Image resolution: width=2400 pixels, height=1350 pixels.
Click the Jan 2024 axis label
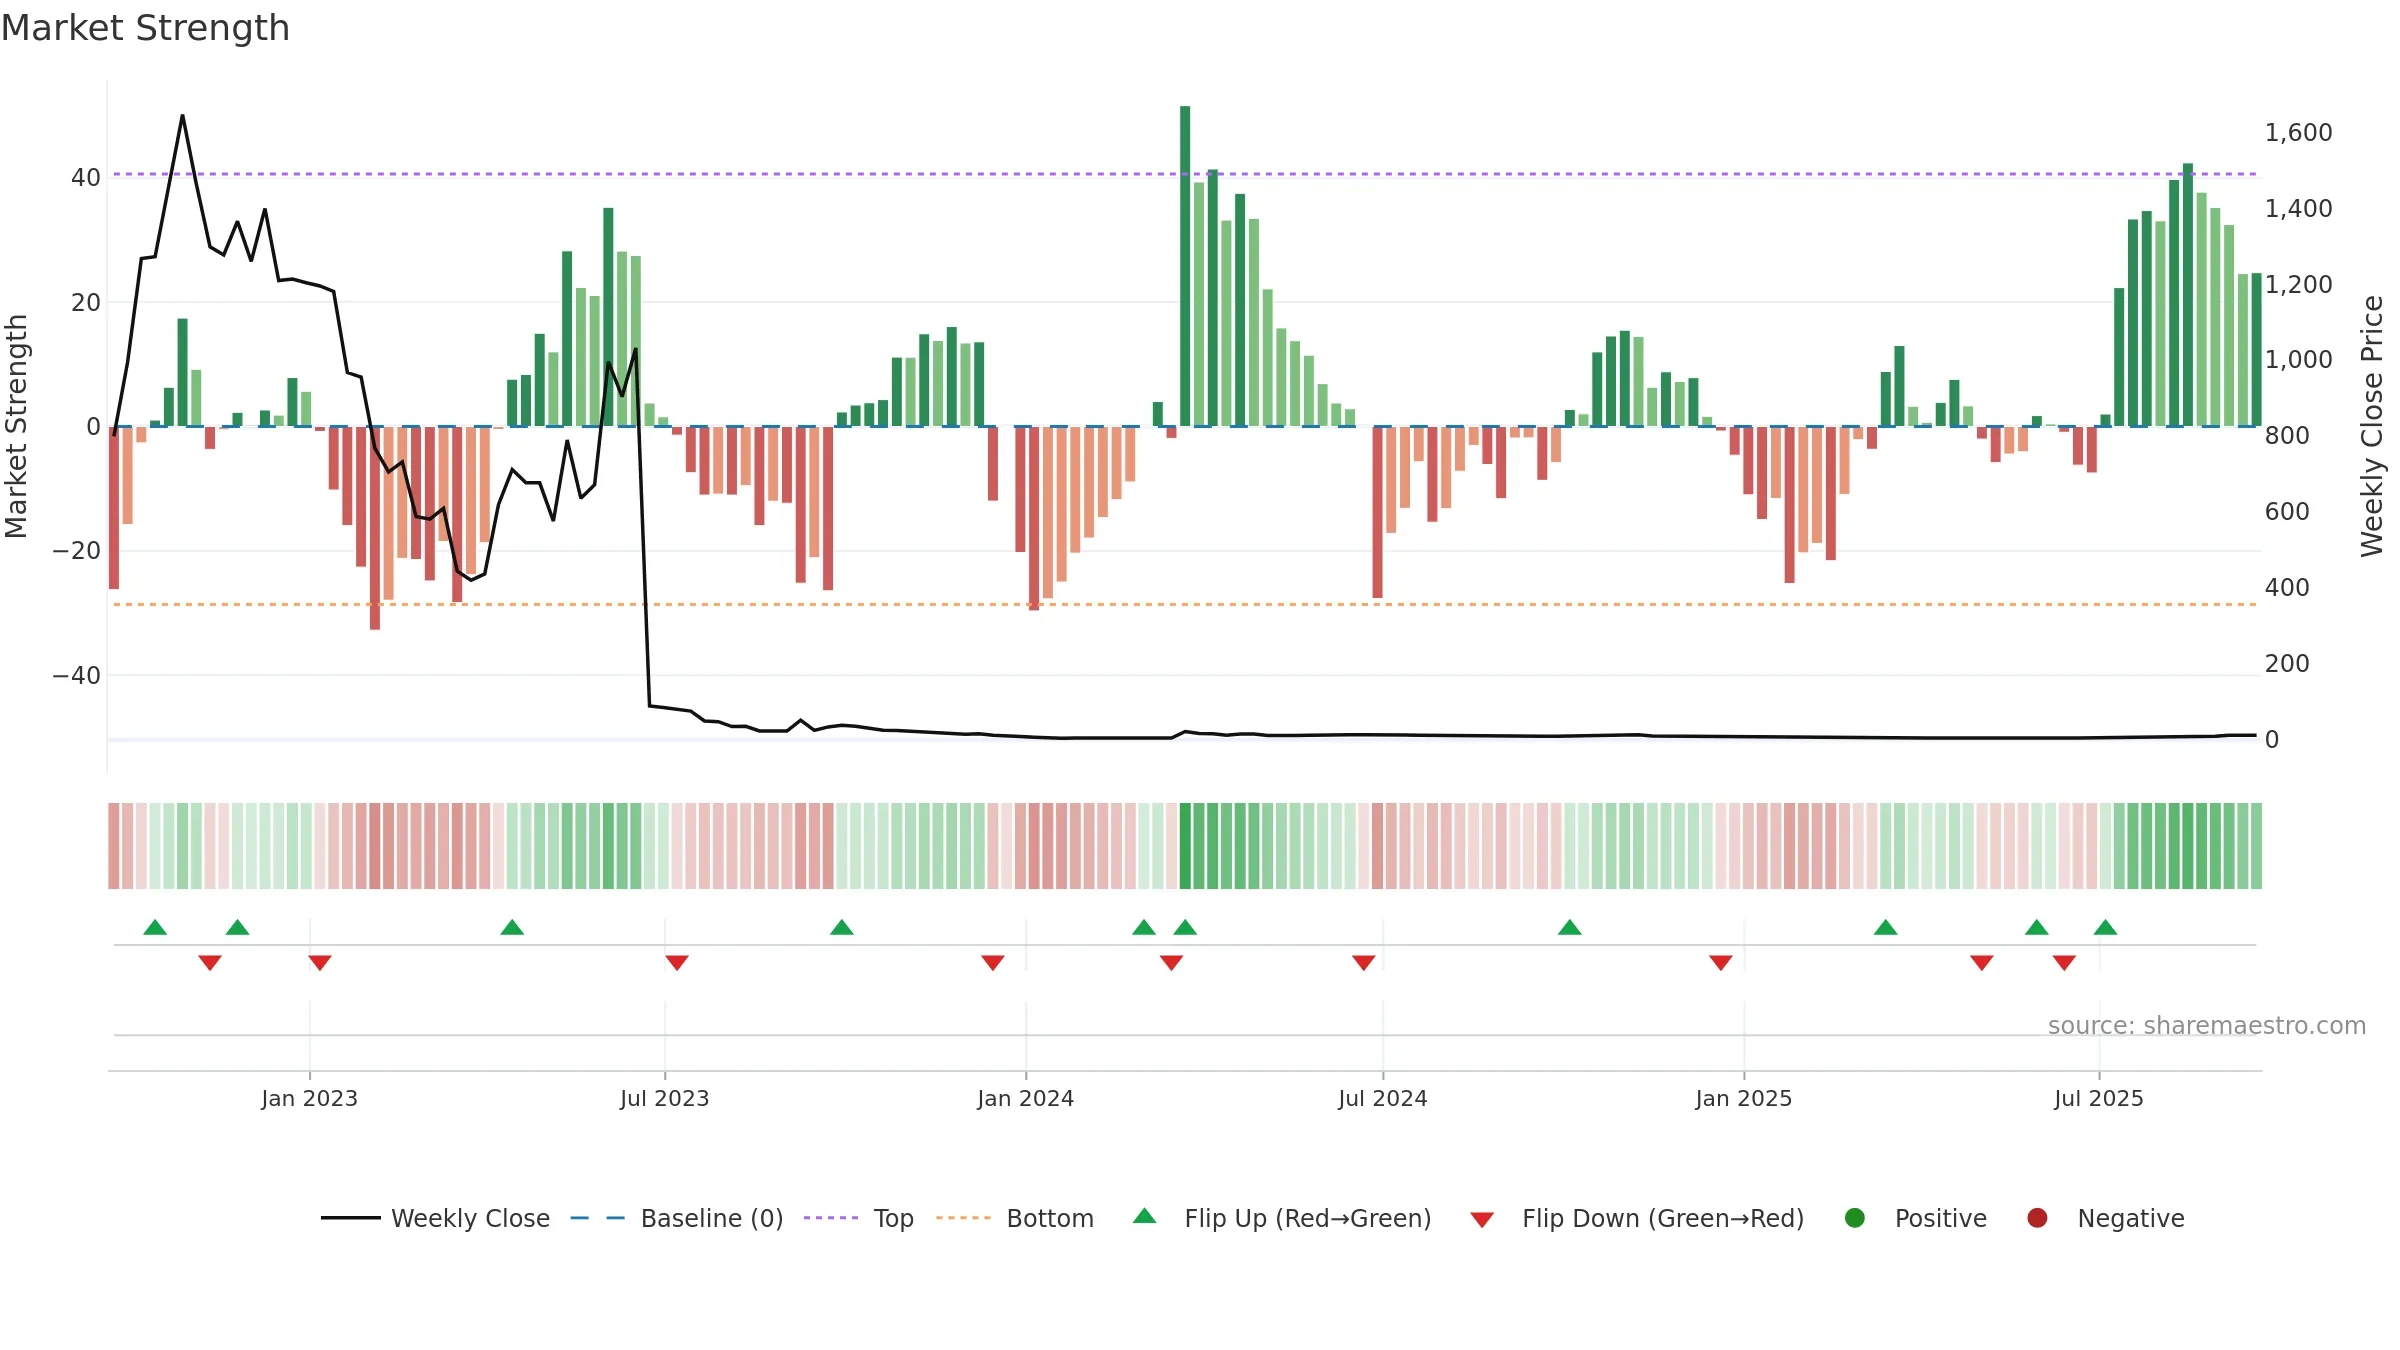point(1026,1099)
